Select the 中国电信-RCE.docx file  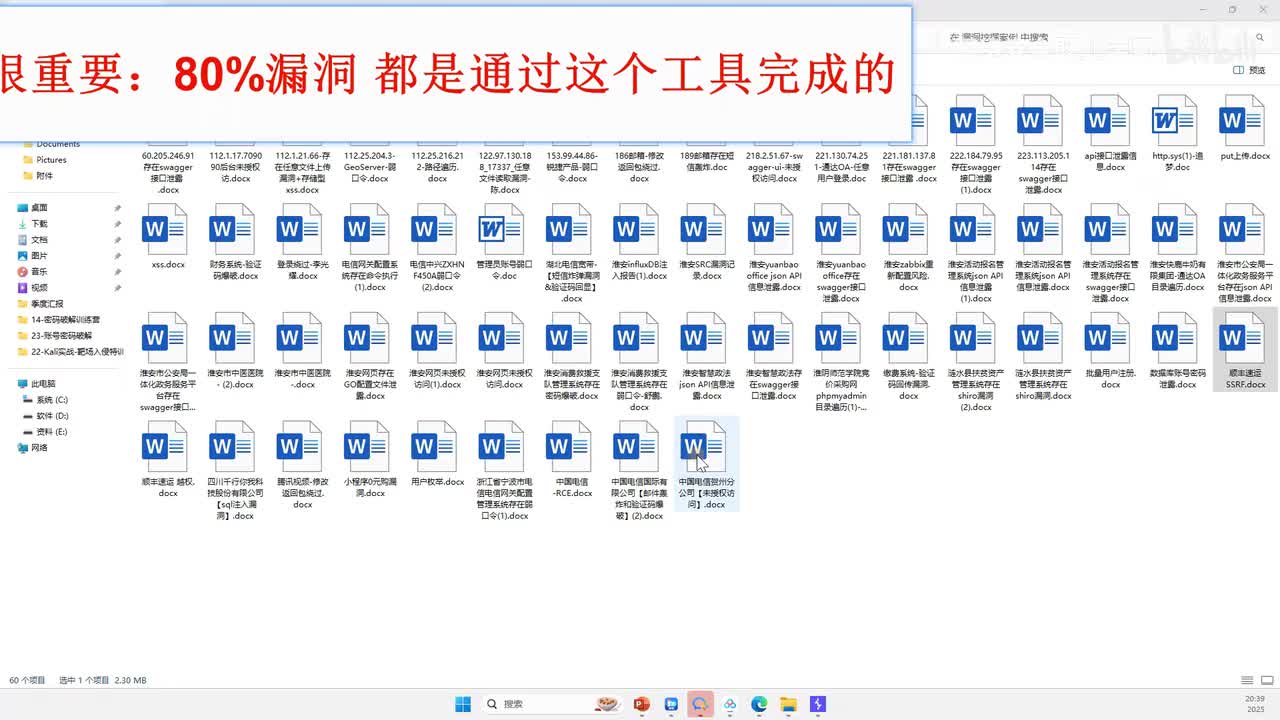(572, 460)
